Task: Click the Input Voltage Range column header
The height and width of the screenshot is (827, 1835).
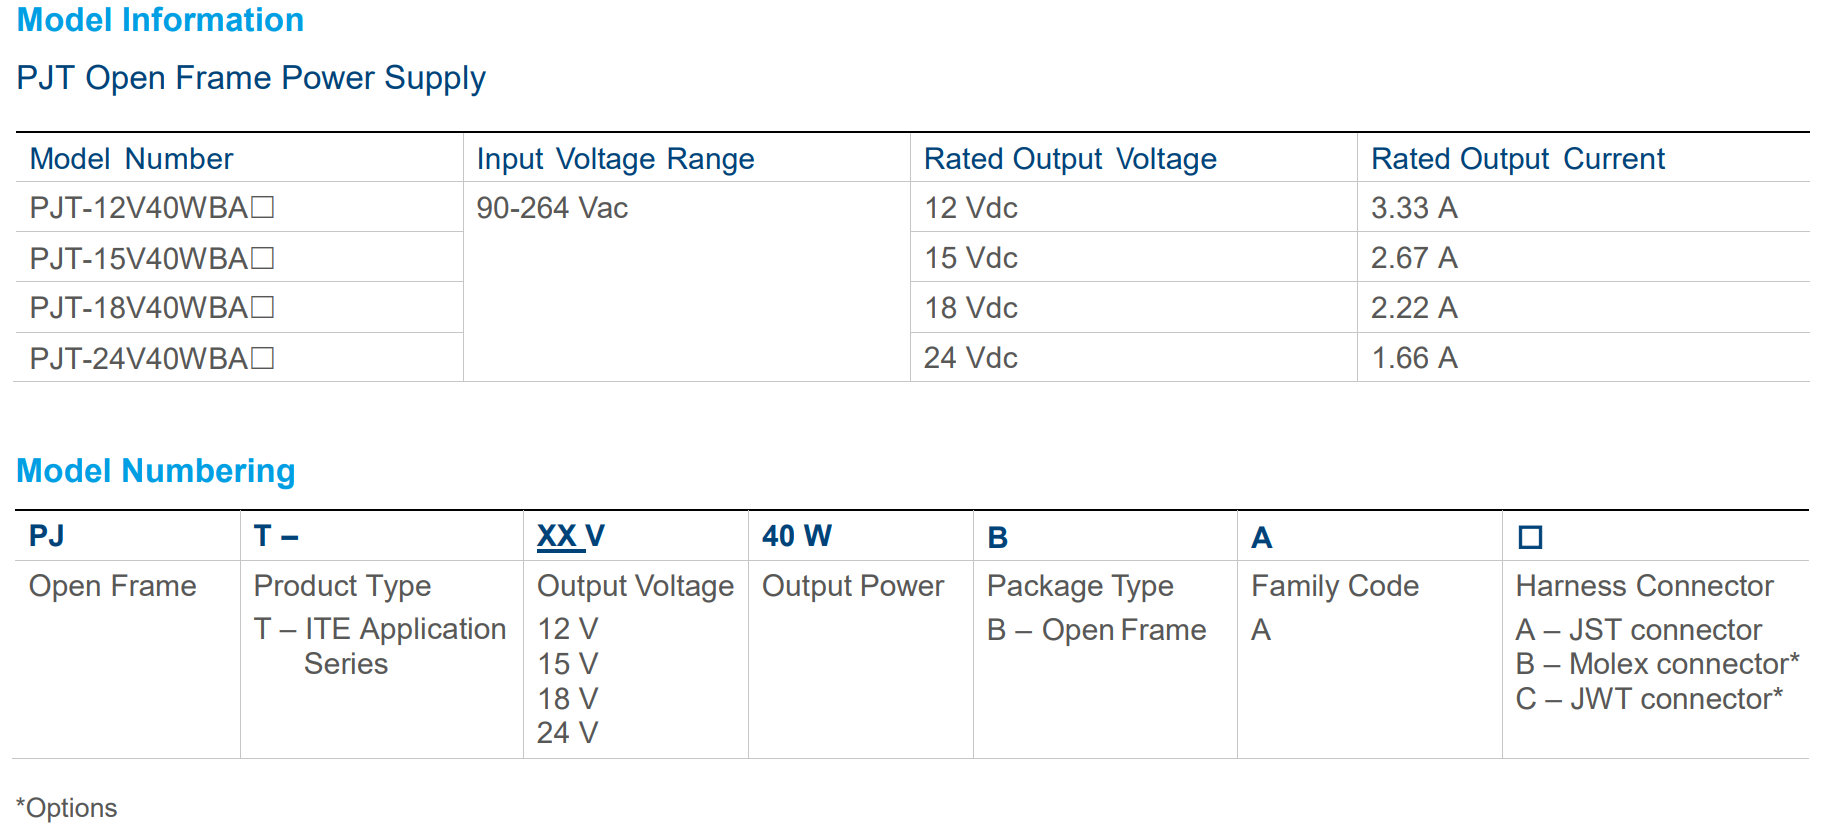Action: point(615,159)
